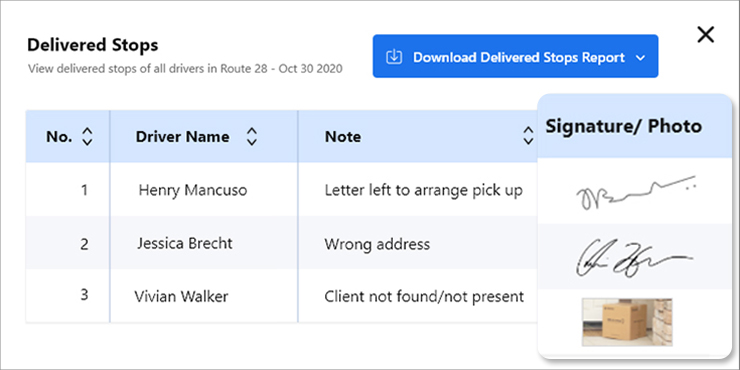Click the 'Wrong address' note

(377, 244)
